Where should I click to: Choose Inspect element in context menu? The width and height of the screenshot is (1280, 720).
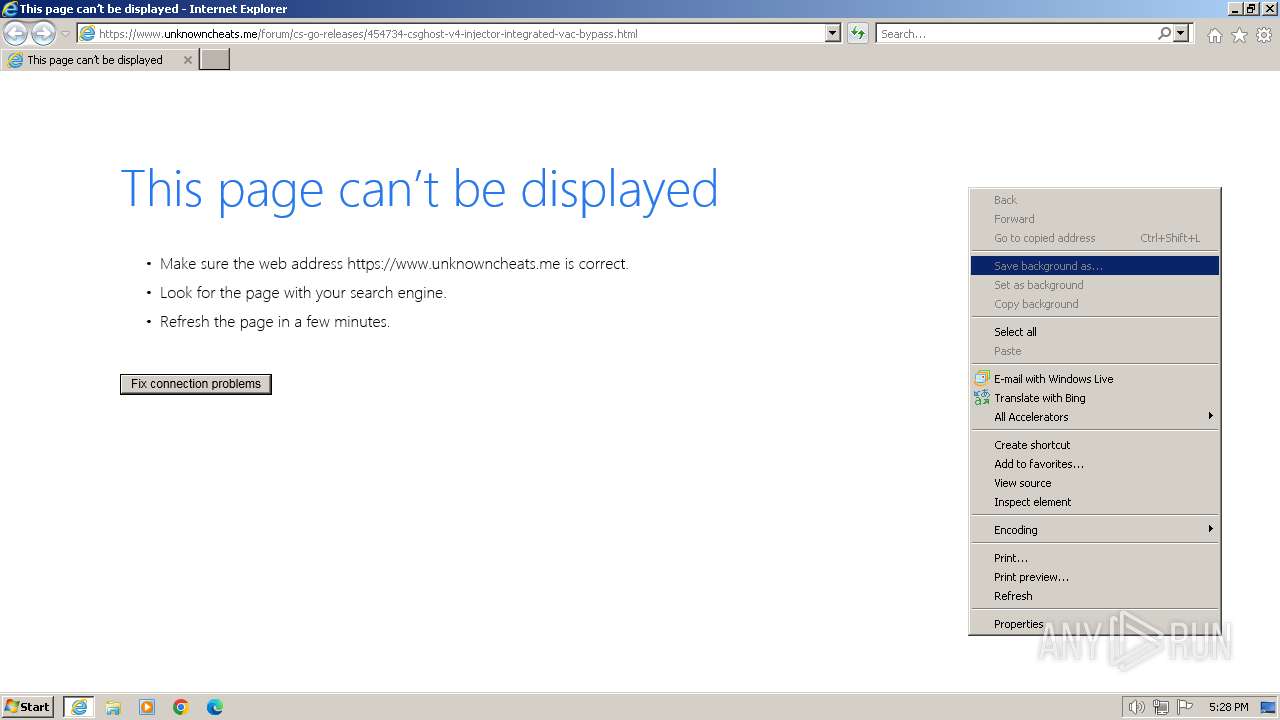pos(1095,502)
